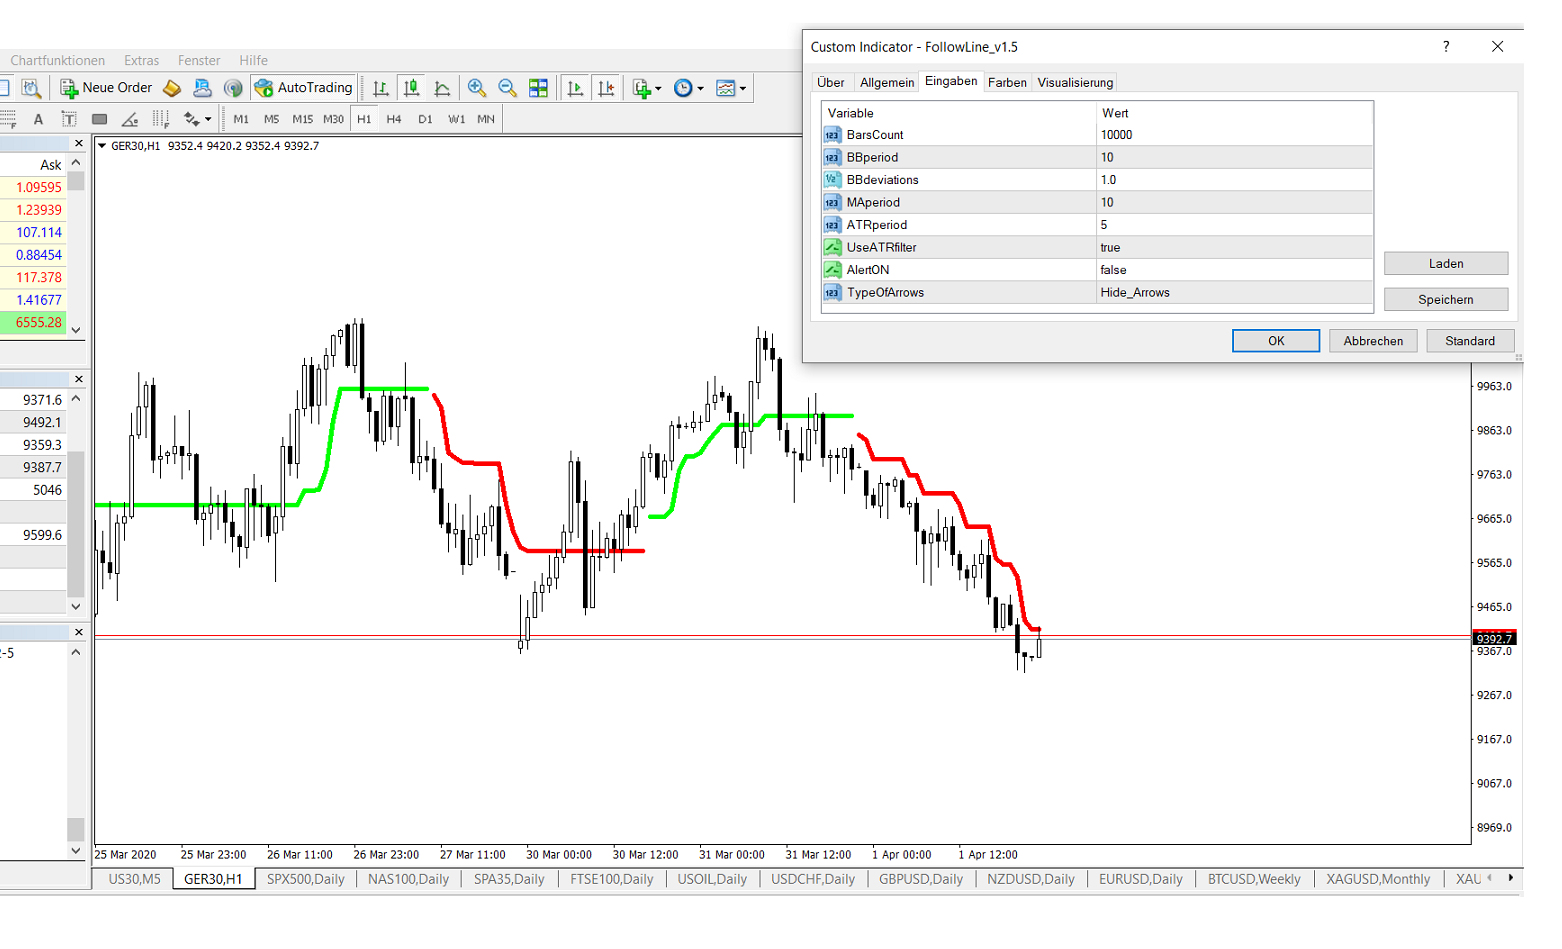Screen dimensions: 1562x949
Task: Click the MetaEditor yellow book icon
Action: pyautogui.click(x=172, y=88)
